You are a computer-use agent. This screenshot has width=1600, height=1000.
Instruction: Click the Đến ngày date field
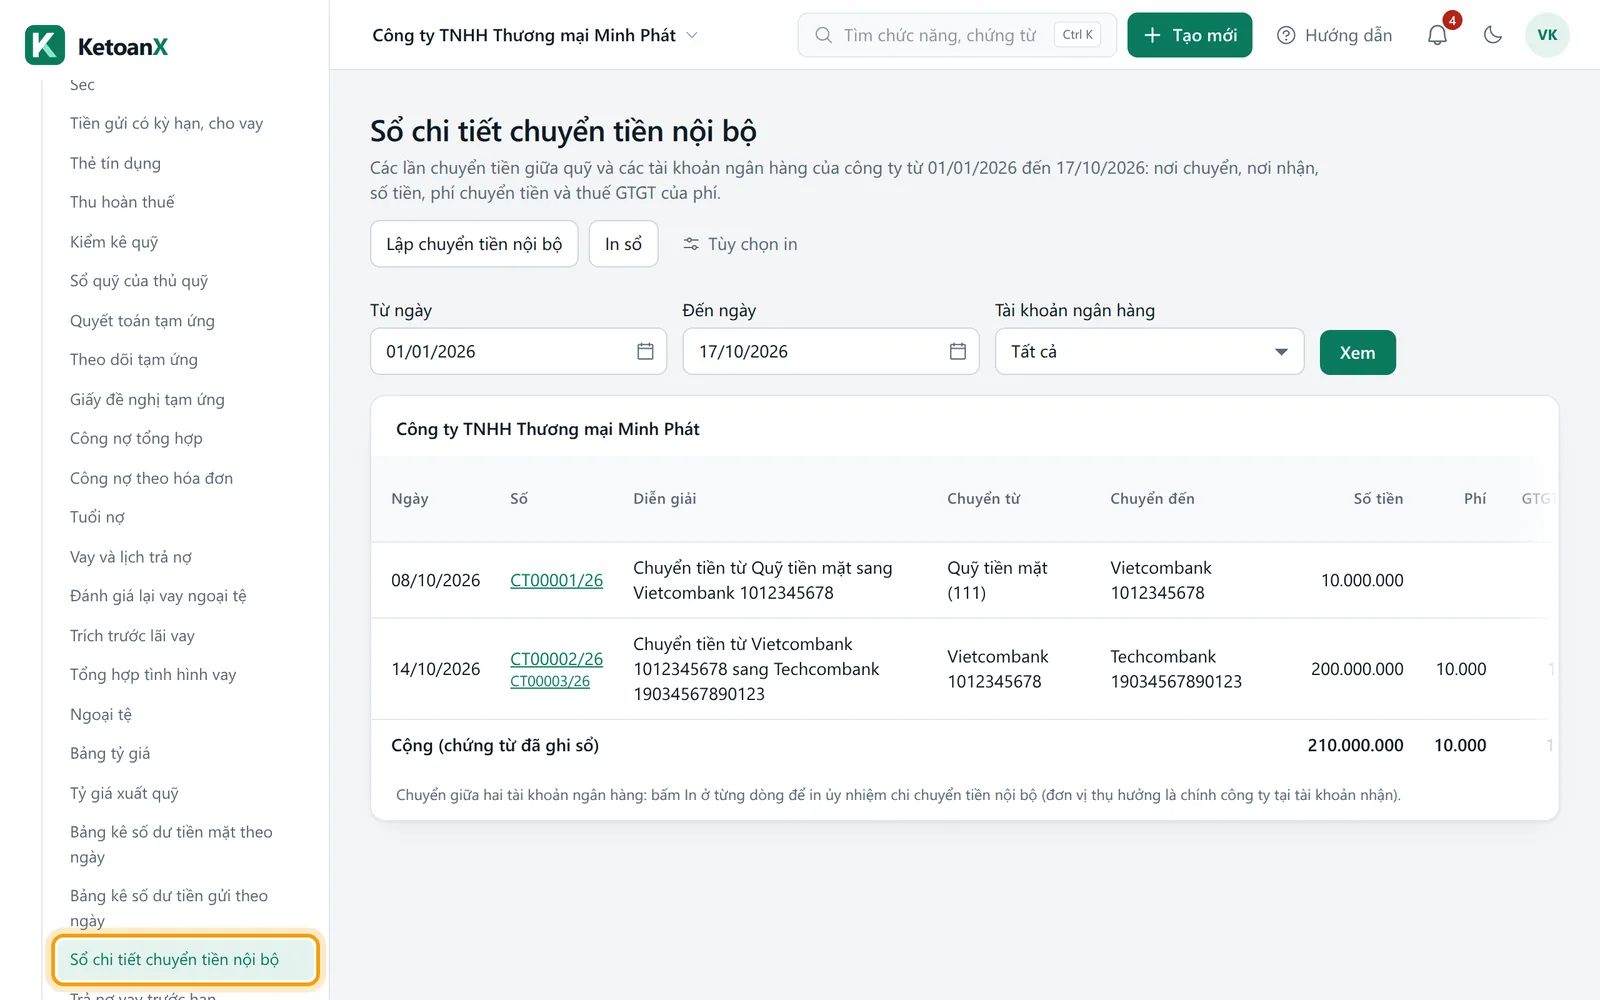830,351
